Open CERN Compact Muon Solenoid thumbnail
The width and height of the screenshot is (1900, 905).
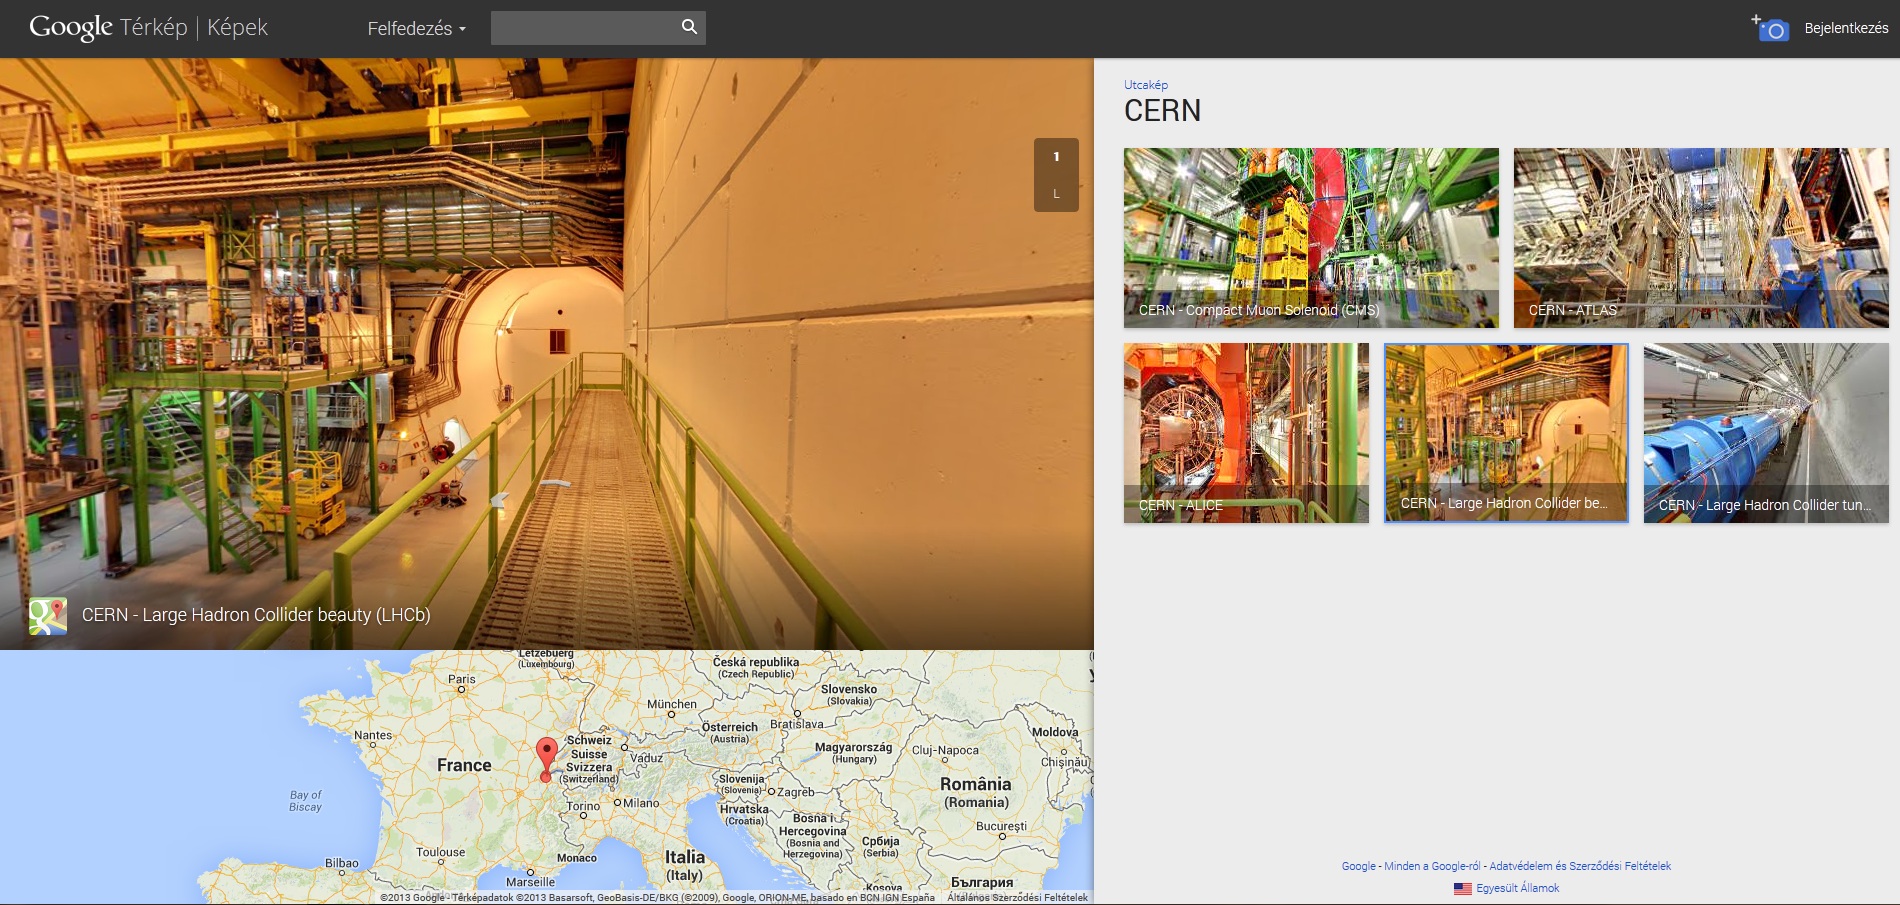click(x=1311, y=238)
